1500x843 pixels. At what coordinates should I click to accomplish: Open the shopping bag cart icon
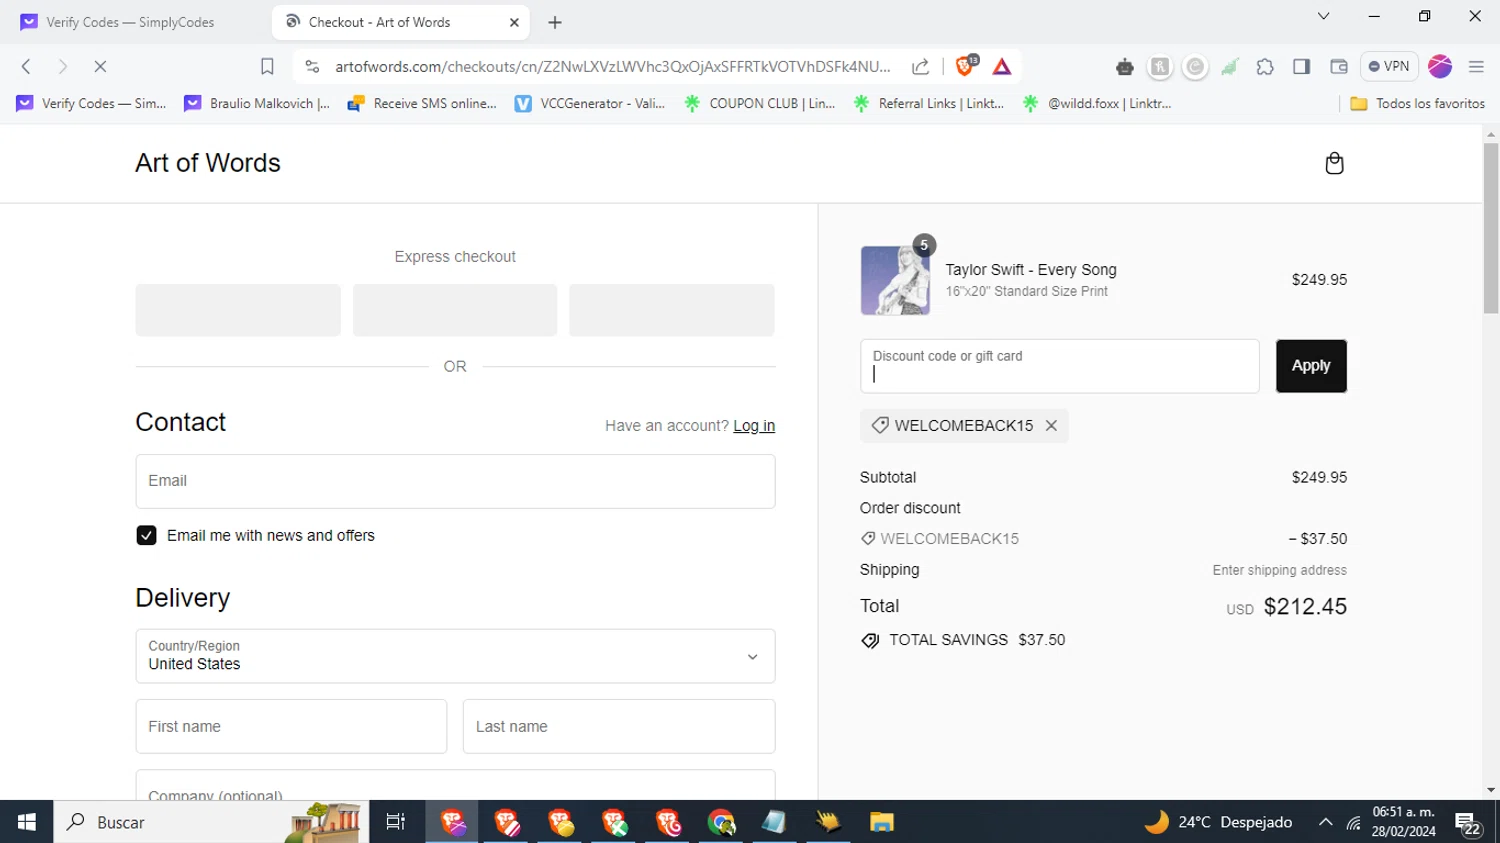point(1334,163)
